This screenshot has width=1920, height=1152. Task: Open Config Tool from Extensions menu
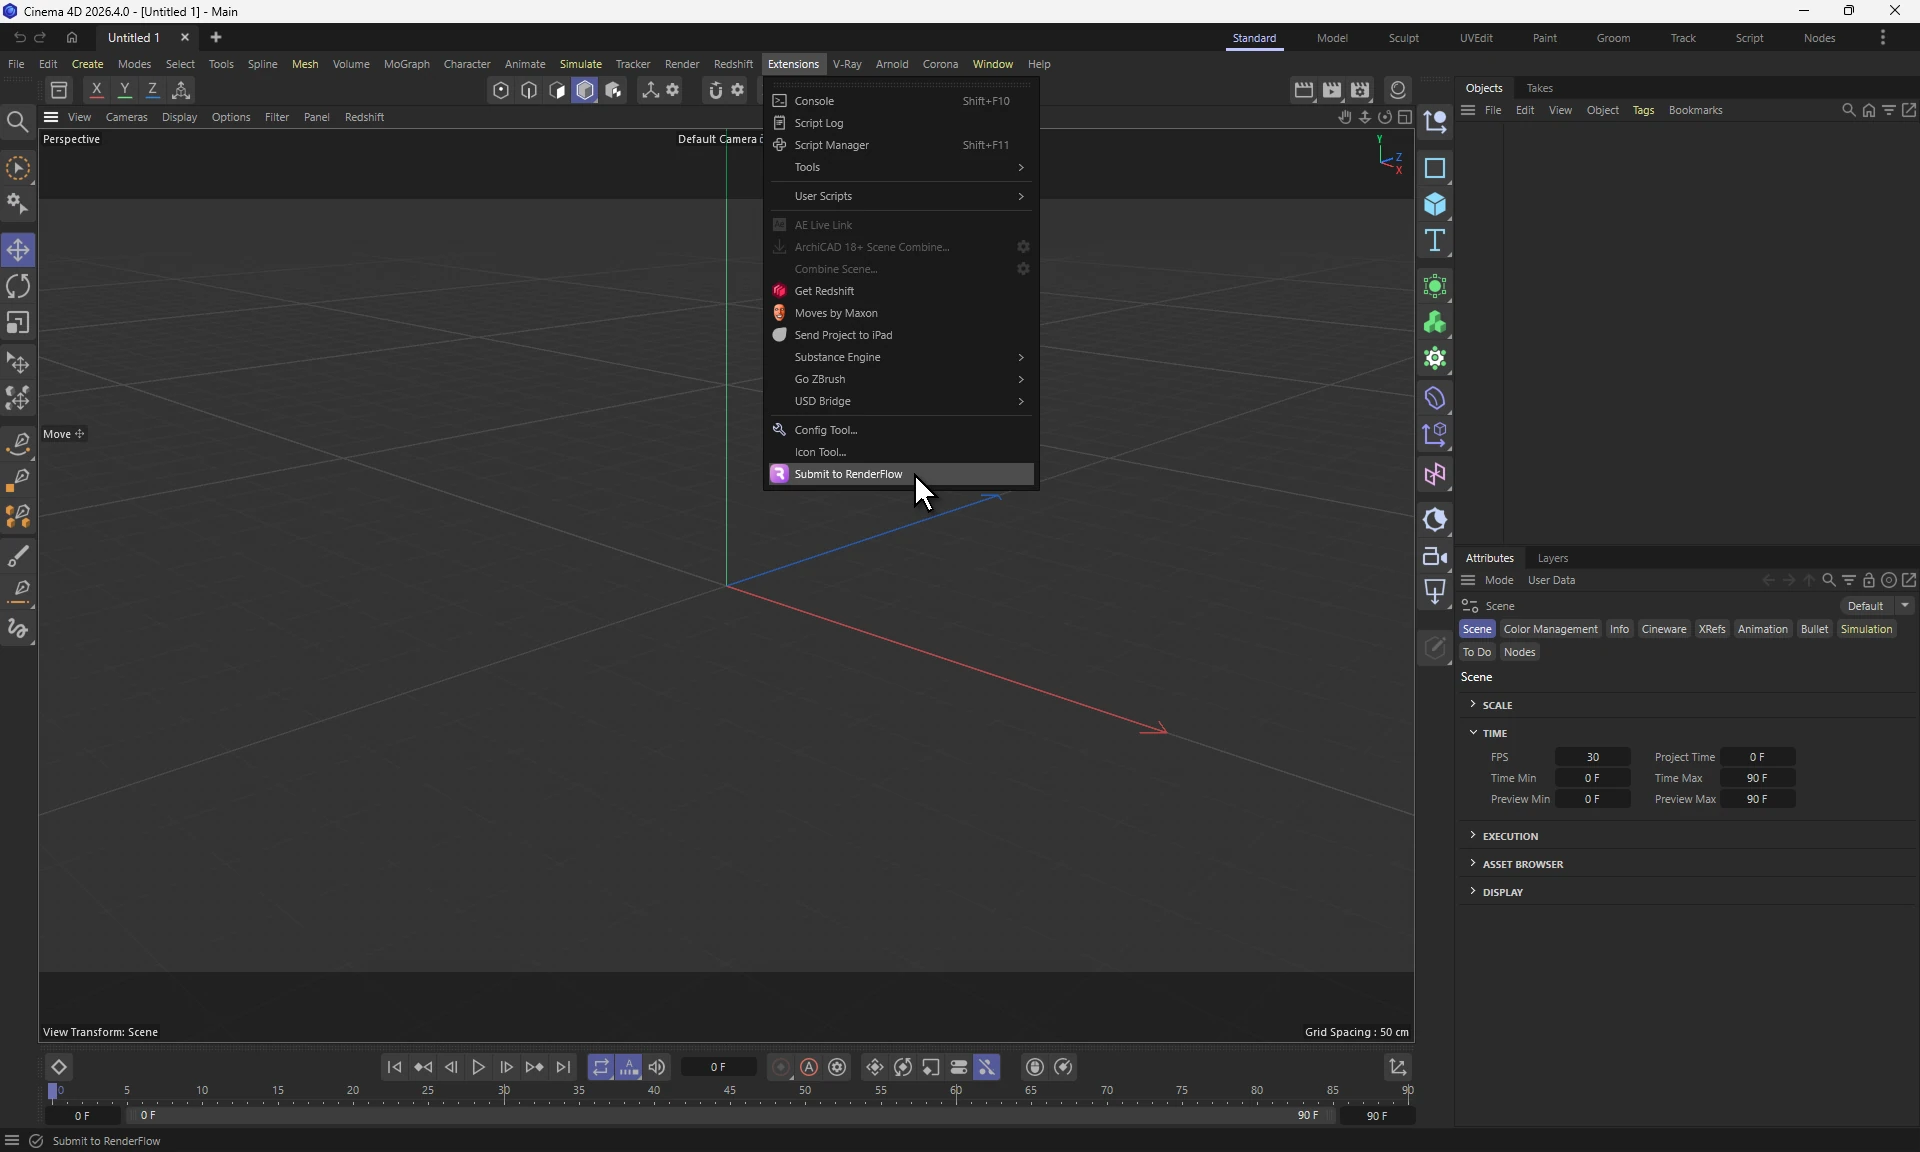click(x=901, y=430)
